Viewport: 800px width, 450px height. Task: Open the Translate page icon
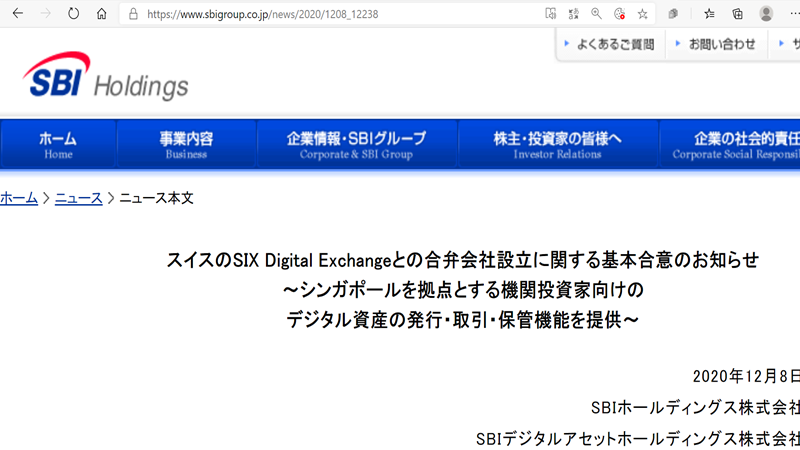(x=573, y=14)
